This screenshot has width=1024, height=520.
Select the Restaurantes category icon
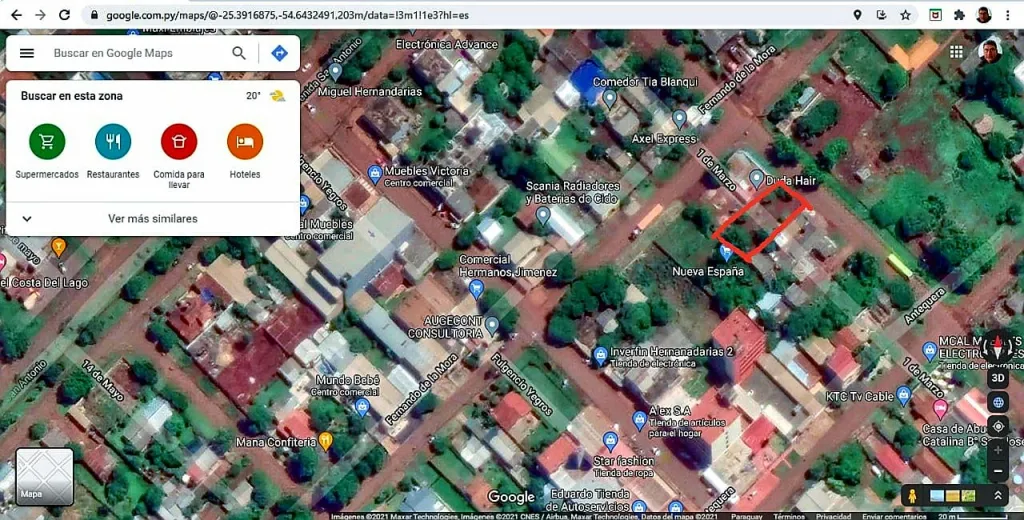click(x=113, y=142)
